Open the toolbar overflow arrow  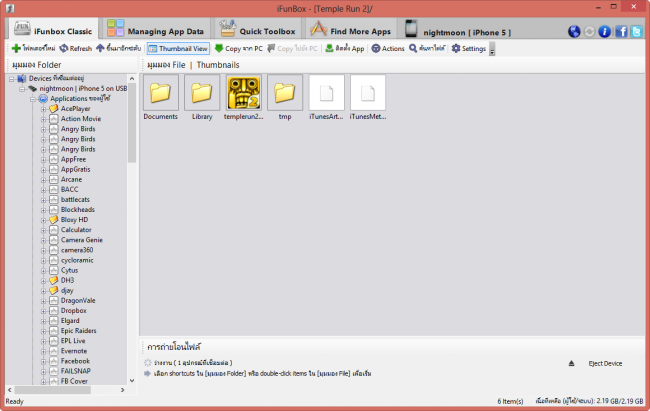(492, 49)
